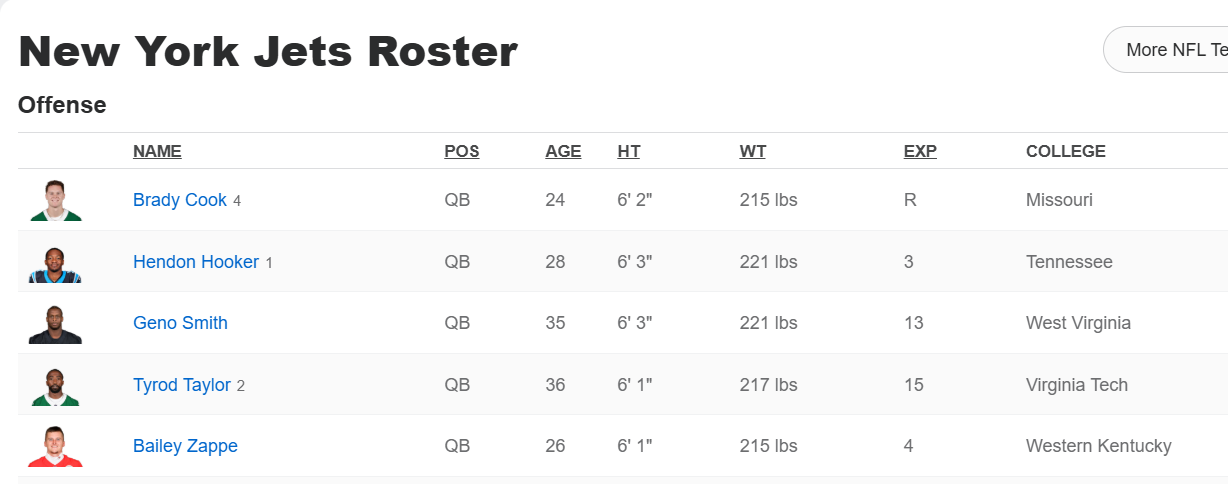This screenshot has height=484, width=1228.
Task: Go to Geno Smith's player page
Action: click(180, 323)
